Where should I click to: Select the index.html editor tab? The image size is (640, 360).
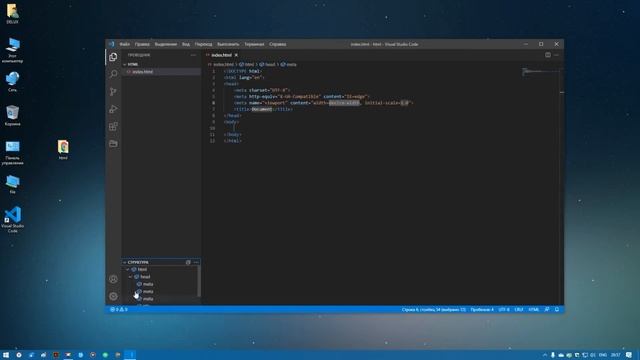222,55
